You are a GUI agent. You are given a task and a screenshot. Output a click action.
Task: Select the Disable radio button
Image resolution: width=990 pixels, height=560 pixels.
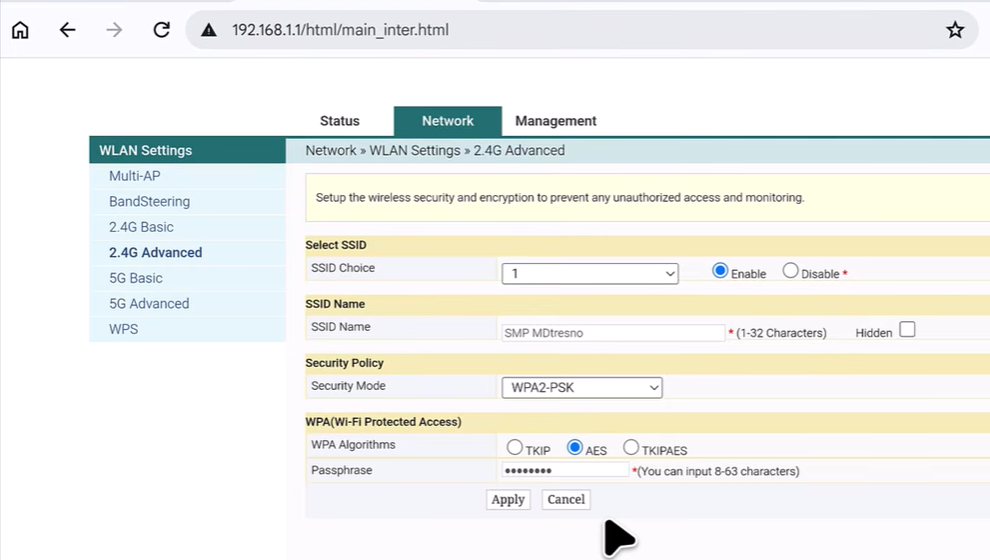tap(790, 271)
